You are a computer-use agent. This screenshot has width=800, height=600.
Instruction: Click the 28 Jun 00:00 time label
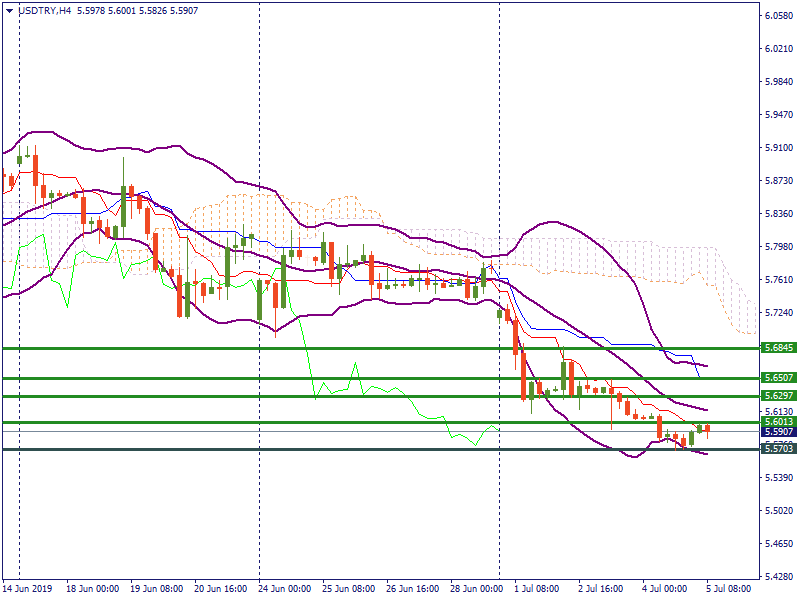pos(473,589)
